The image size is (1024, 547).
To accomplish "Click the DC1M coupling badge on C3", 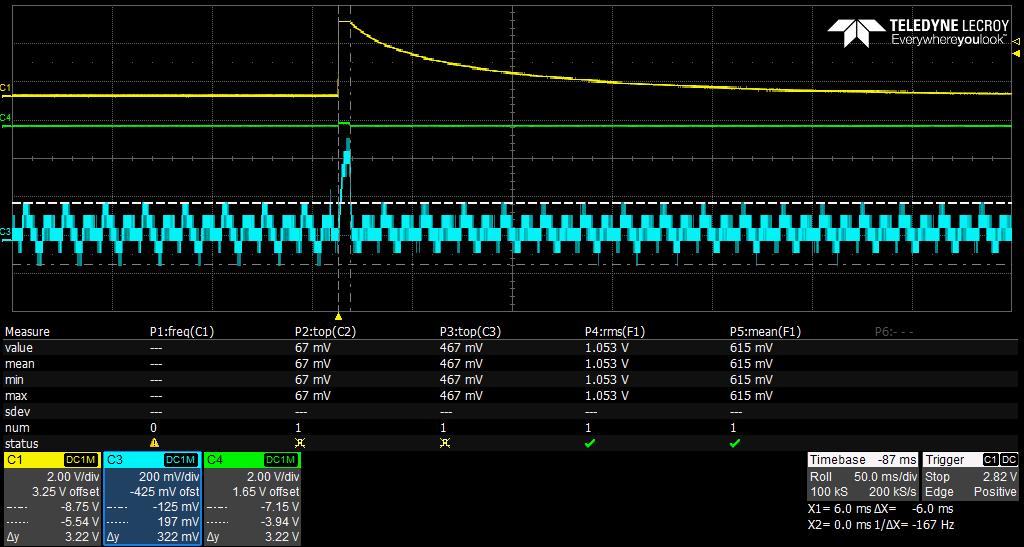I will click(182, 460).
